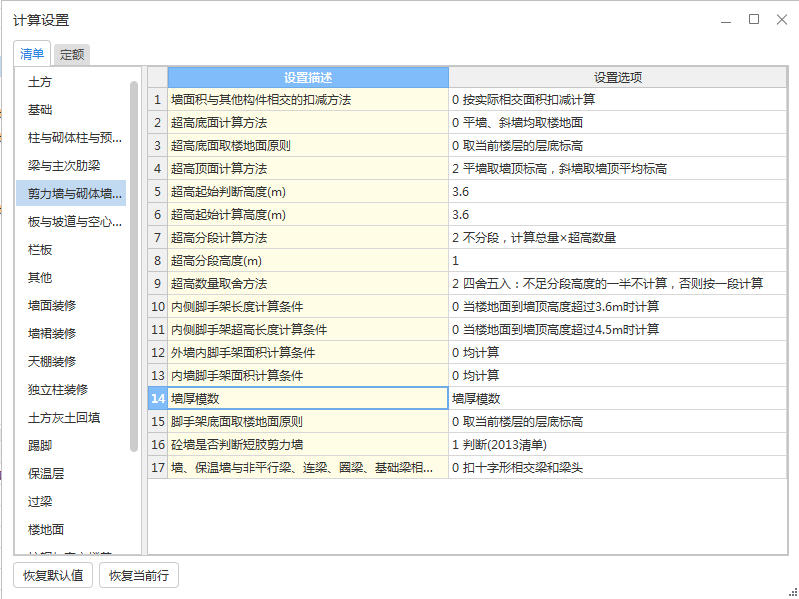The image size is (799, 599).
Task: Select description 超高底面取楼地面原则
Action: (x=308, y=146)
